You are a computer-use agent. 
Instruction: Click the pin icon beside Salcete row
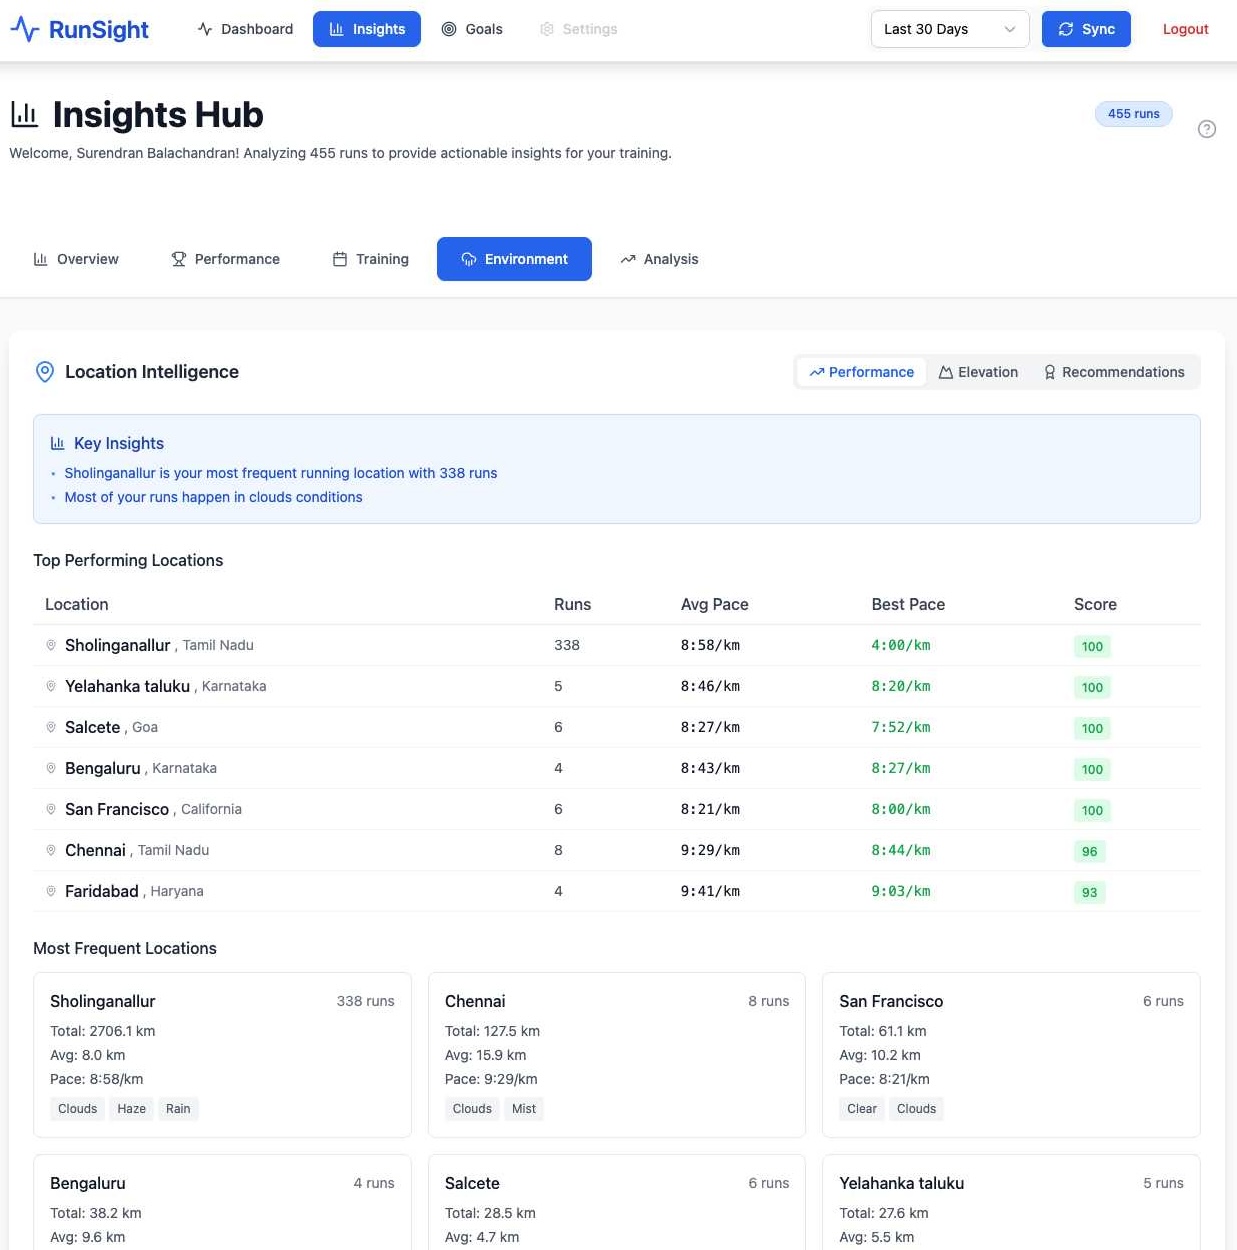pos(51,727)
